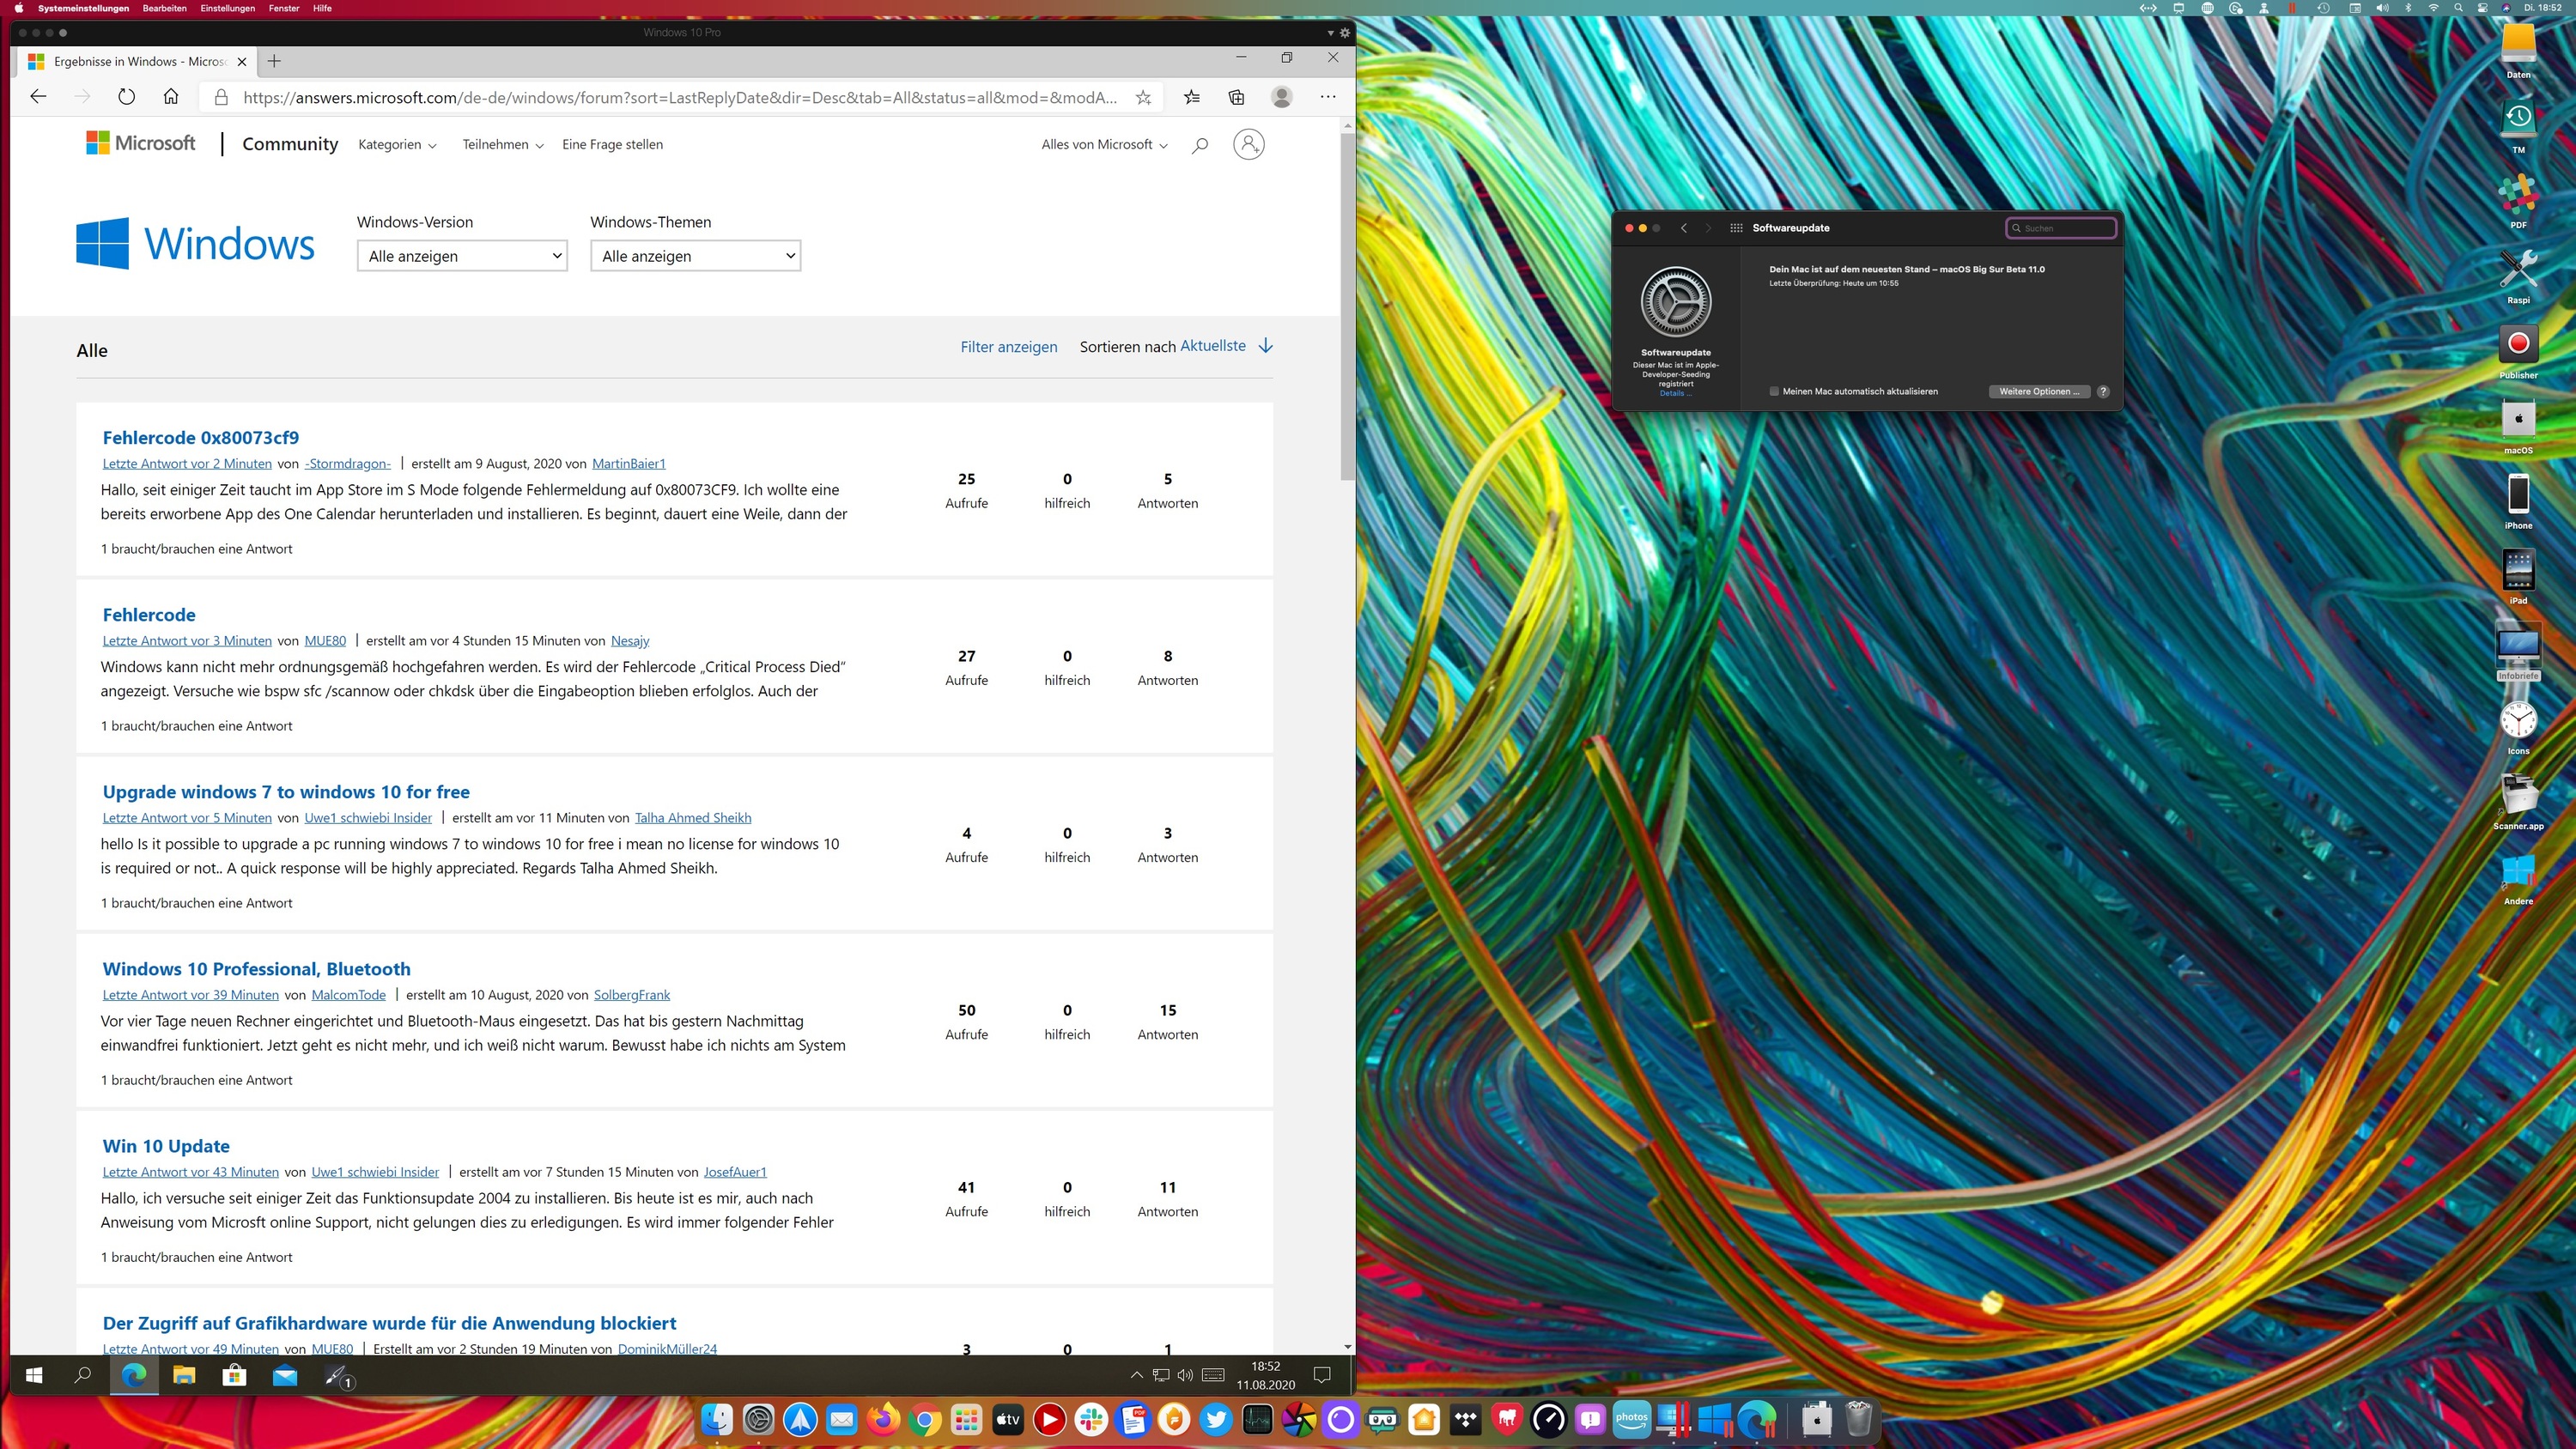This screenshot has width=2576, height=1449.
Task: Open the Hilfe menu
Action: coord(322,8)
